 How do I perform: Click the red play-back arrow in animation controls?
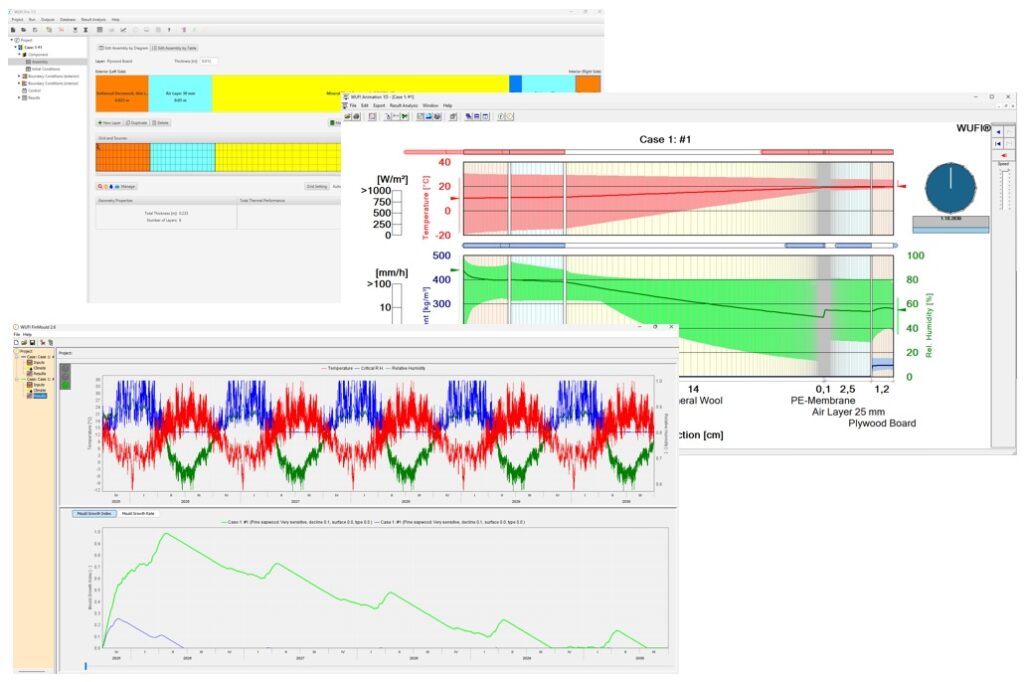(1003, 155)
